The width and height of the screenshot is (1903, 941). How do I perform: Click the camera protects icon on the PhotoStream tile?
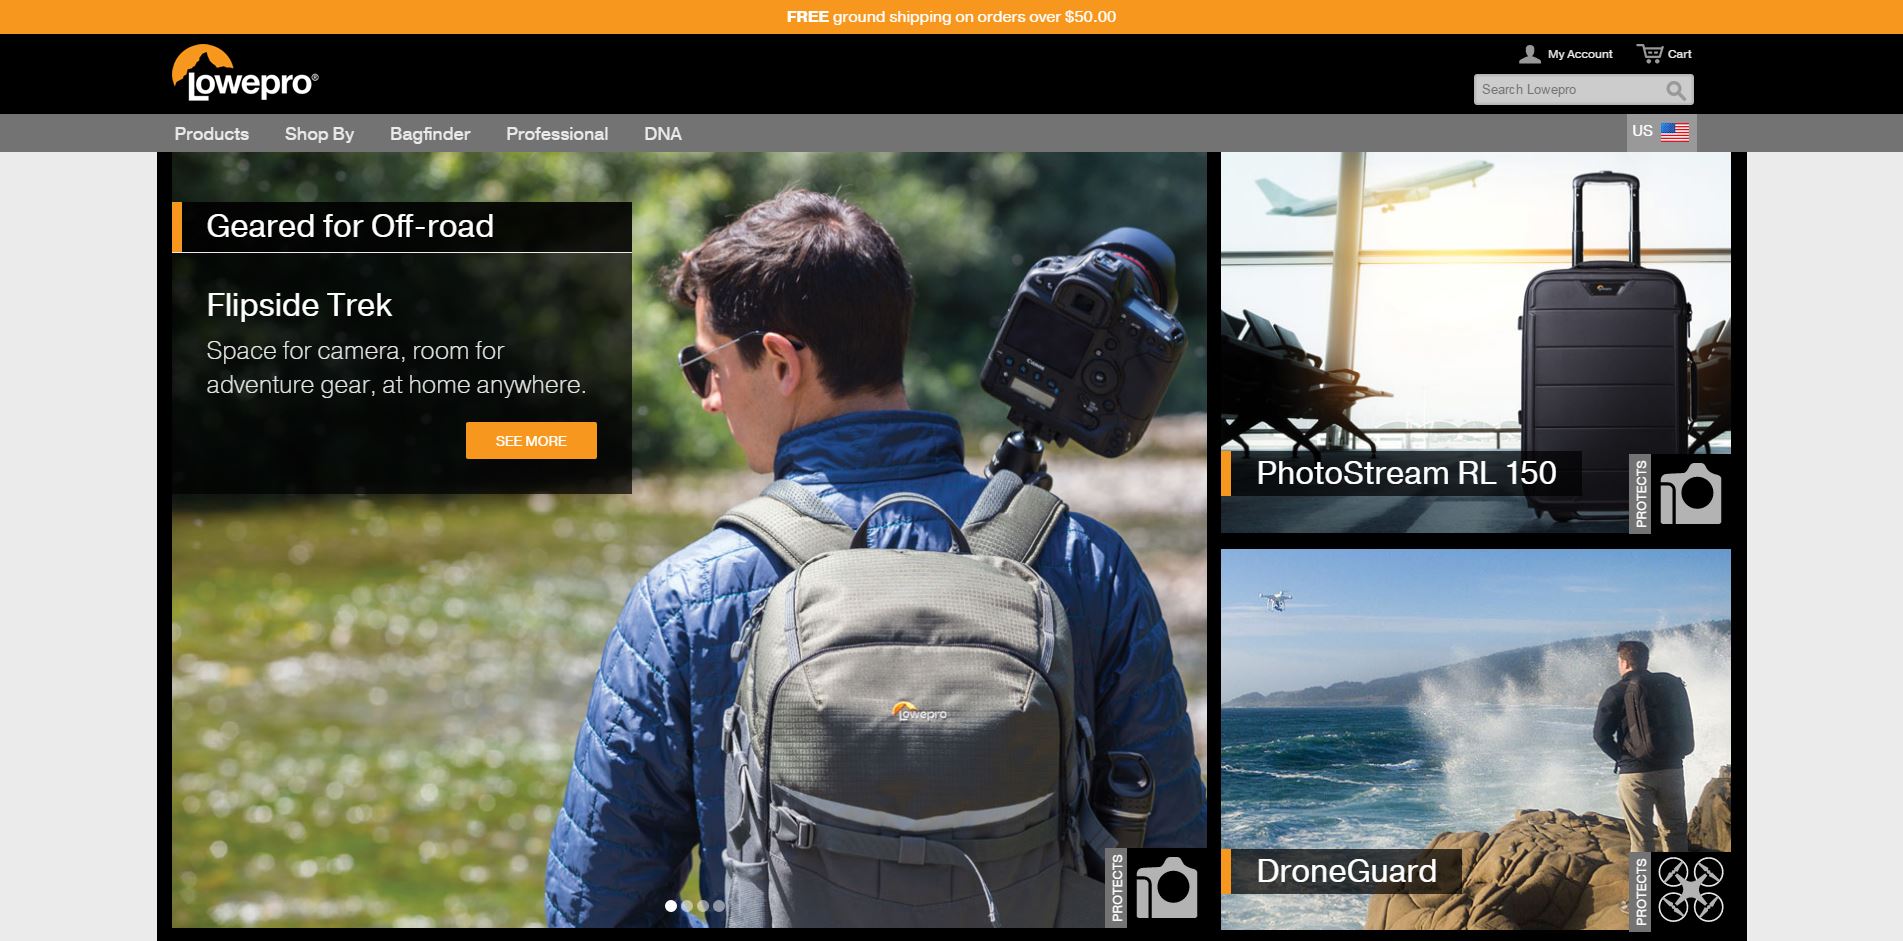(x=1690, y=493)
